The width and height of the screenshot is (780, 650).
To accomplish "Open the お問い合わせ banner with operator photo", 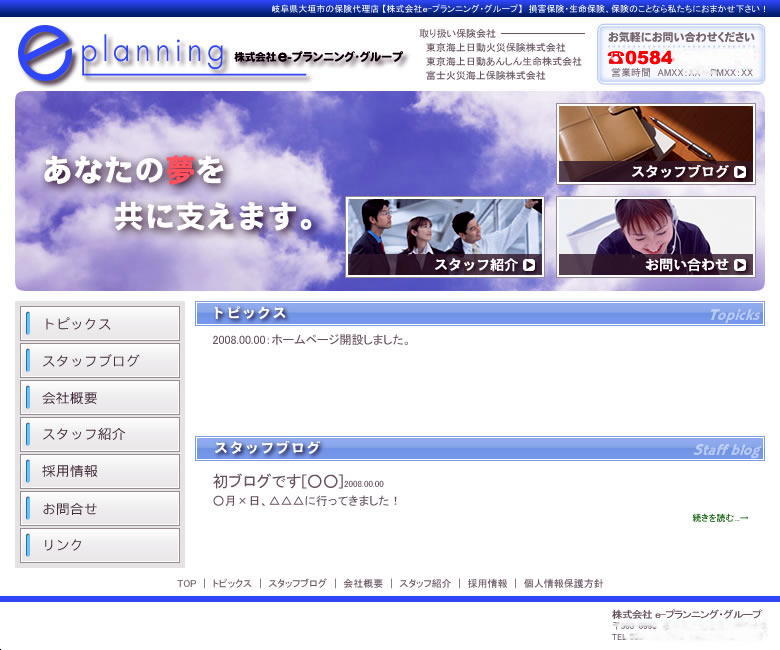I will tap(656, 237).
